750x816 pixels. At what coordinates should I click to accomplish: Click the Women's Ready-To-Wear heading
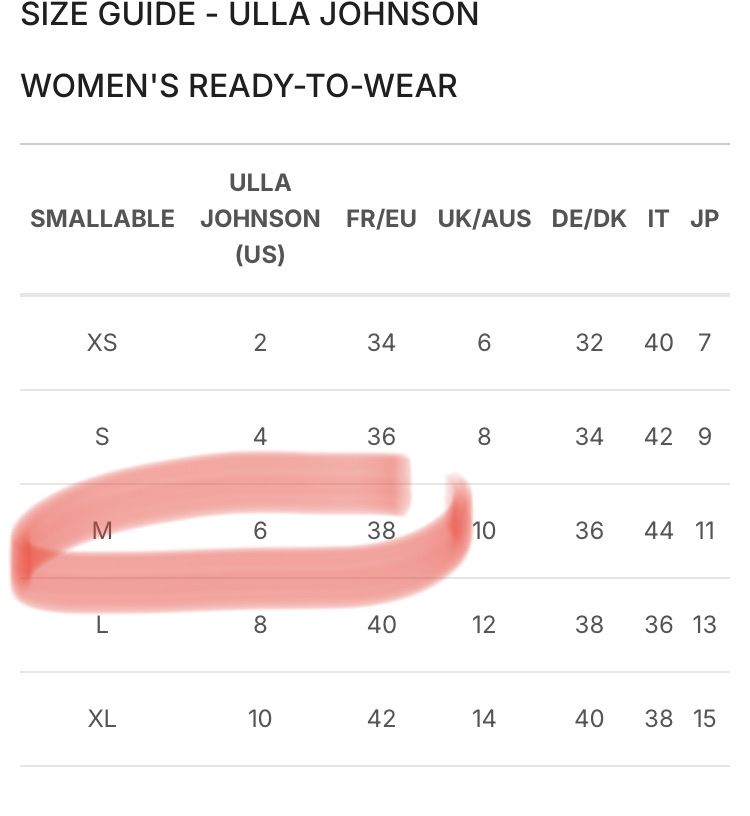coord(239,86)
